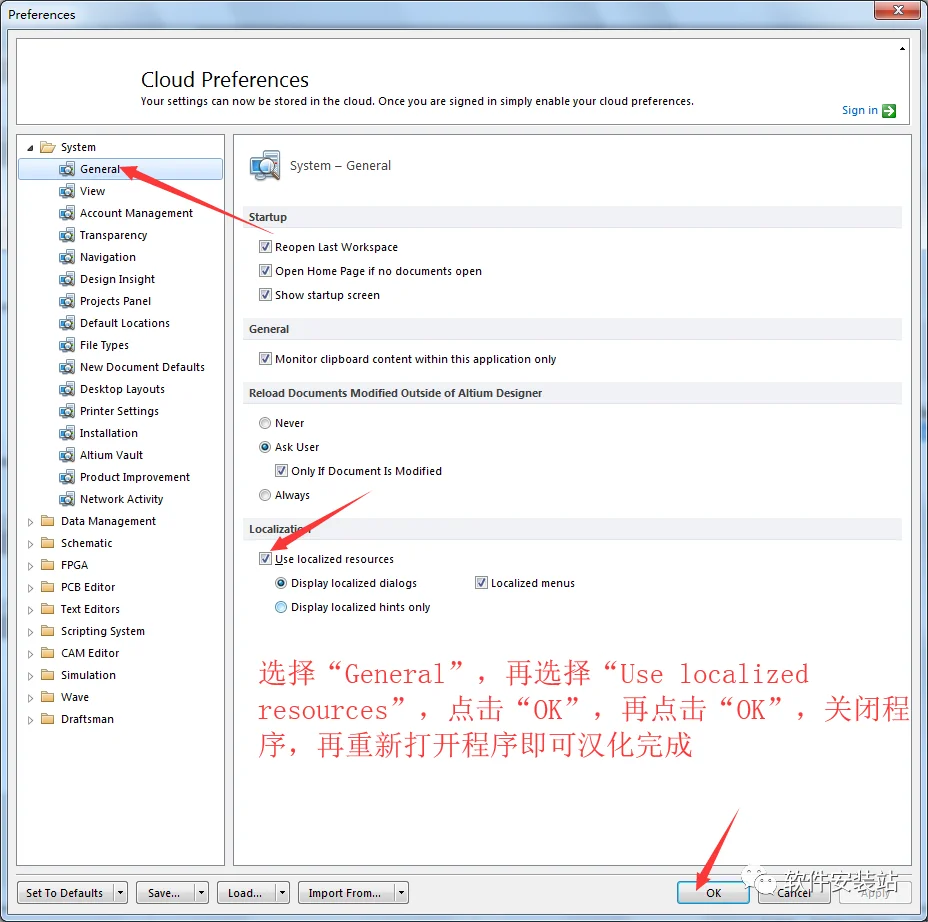Viewport: 928px width, 922px height.
Task: Select Display localized hints only option
Action: 281,607
